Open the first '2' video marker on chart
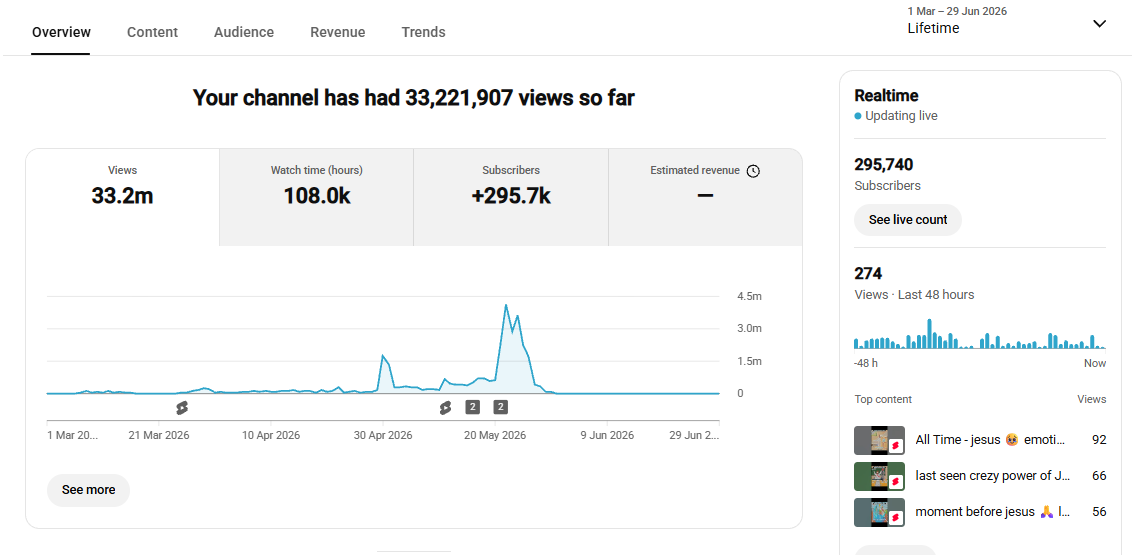The image size is (1132, 555). pos(472,407)
